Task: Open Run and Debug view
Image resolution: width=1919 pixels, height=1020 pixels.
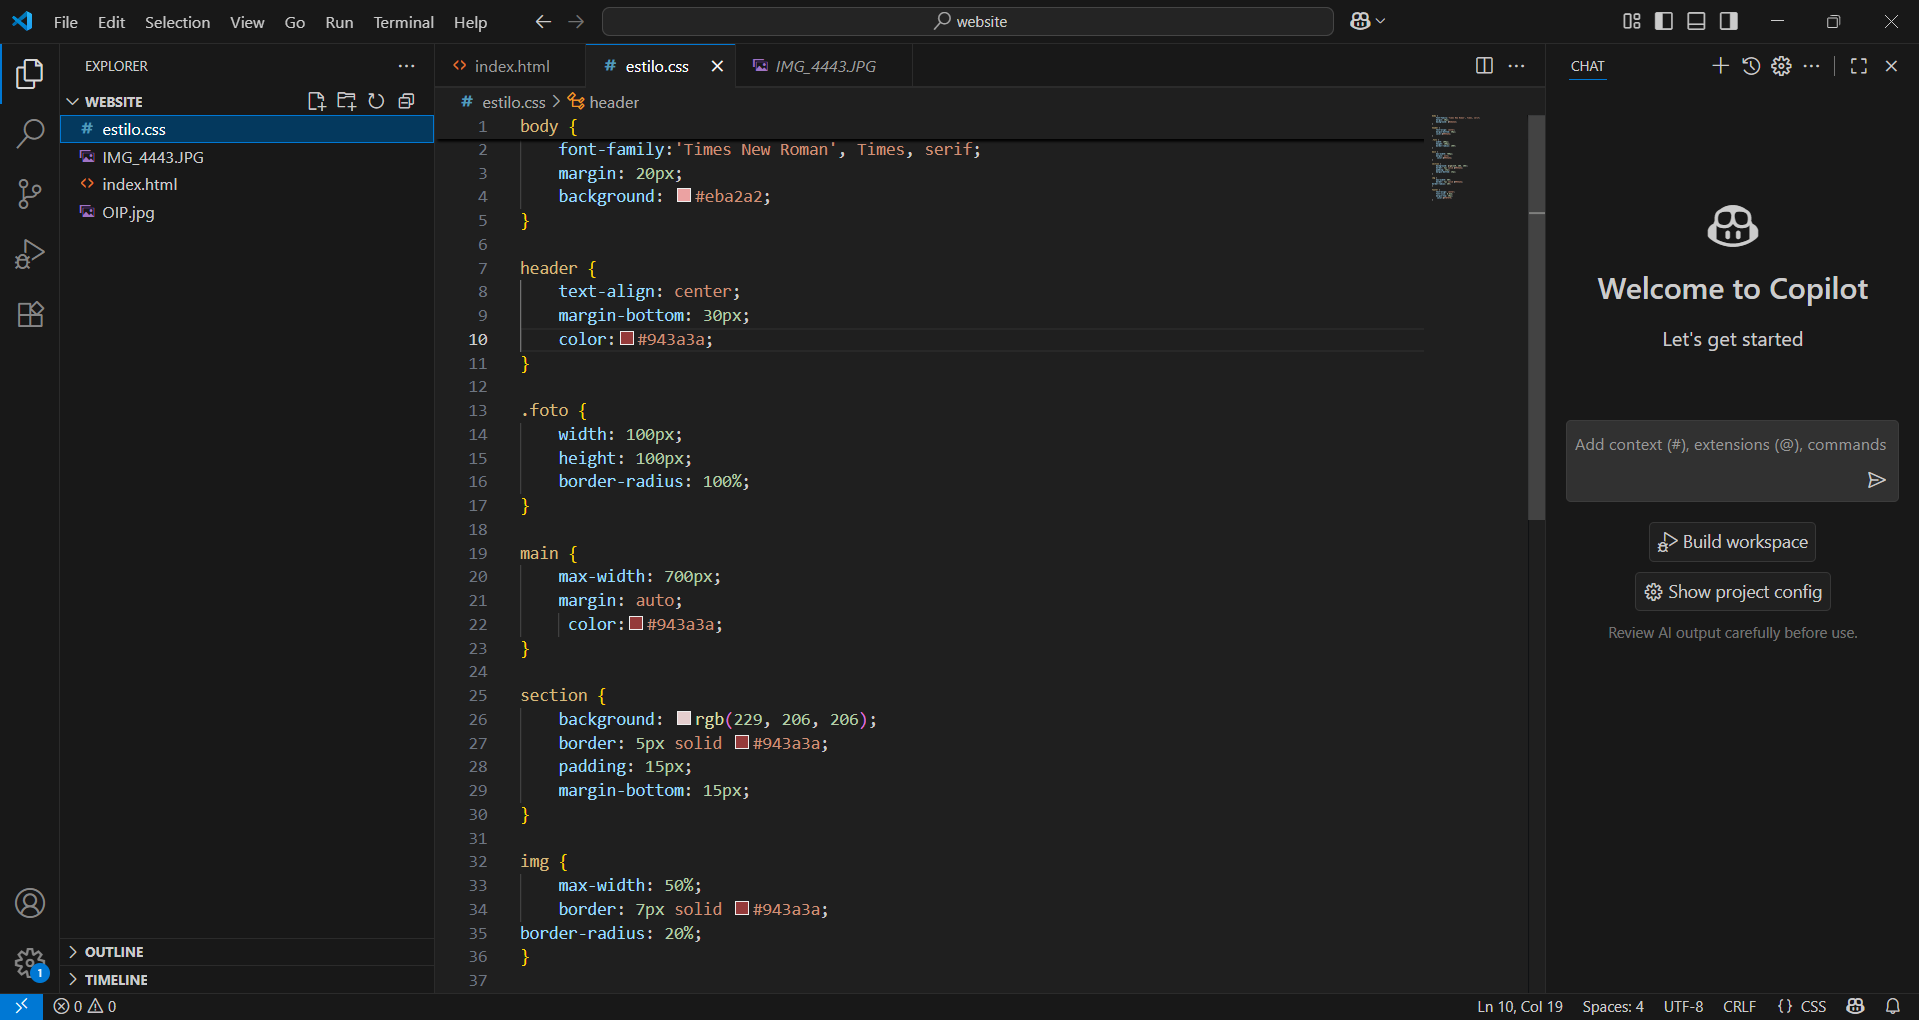Action: (30, 254)
